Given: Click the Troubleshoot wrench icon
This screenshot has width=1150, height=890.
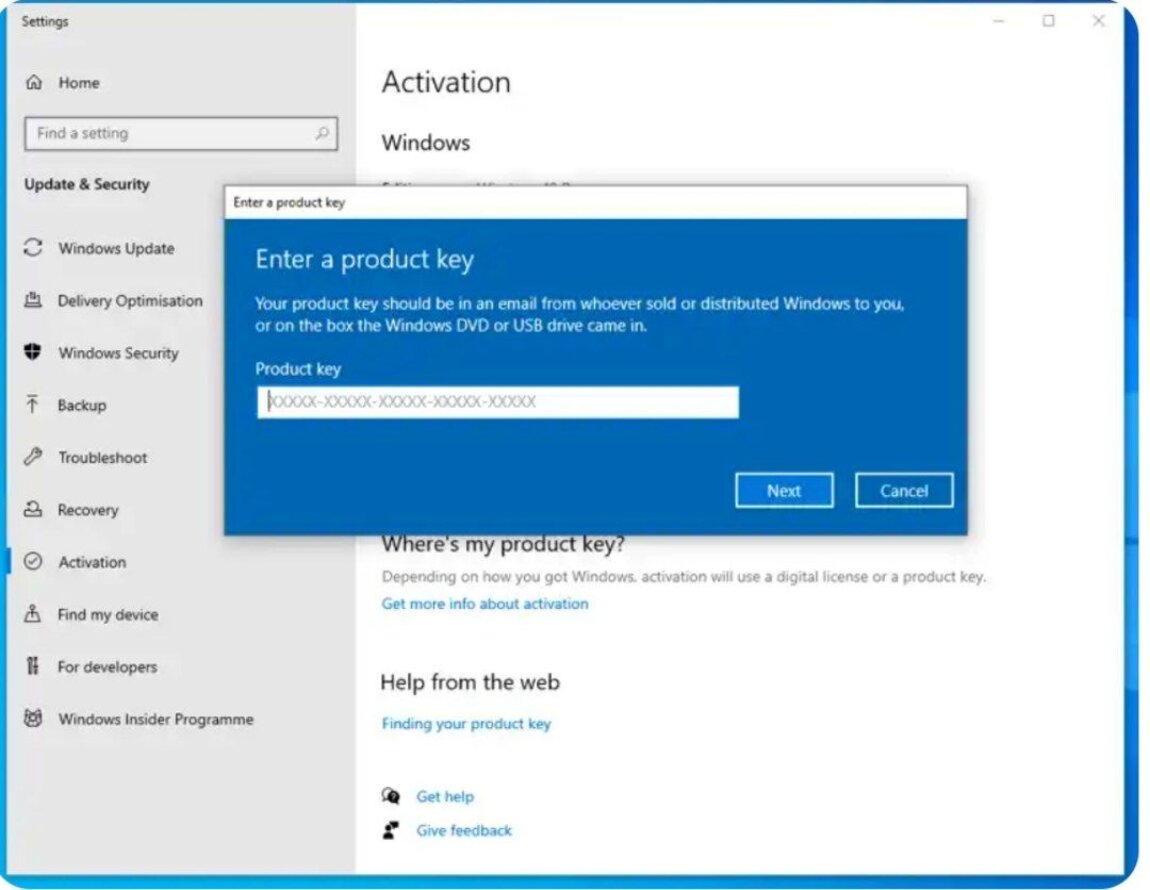Looking at the screenshot, I should point(33,457).
